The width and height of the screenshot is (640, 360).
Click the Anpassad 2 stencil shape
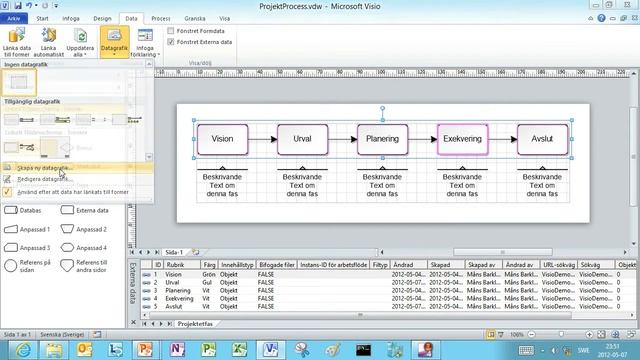pyautogui.click(x=84, y=229)
